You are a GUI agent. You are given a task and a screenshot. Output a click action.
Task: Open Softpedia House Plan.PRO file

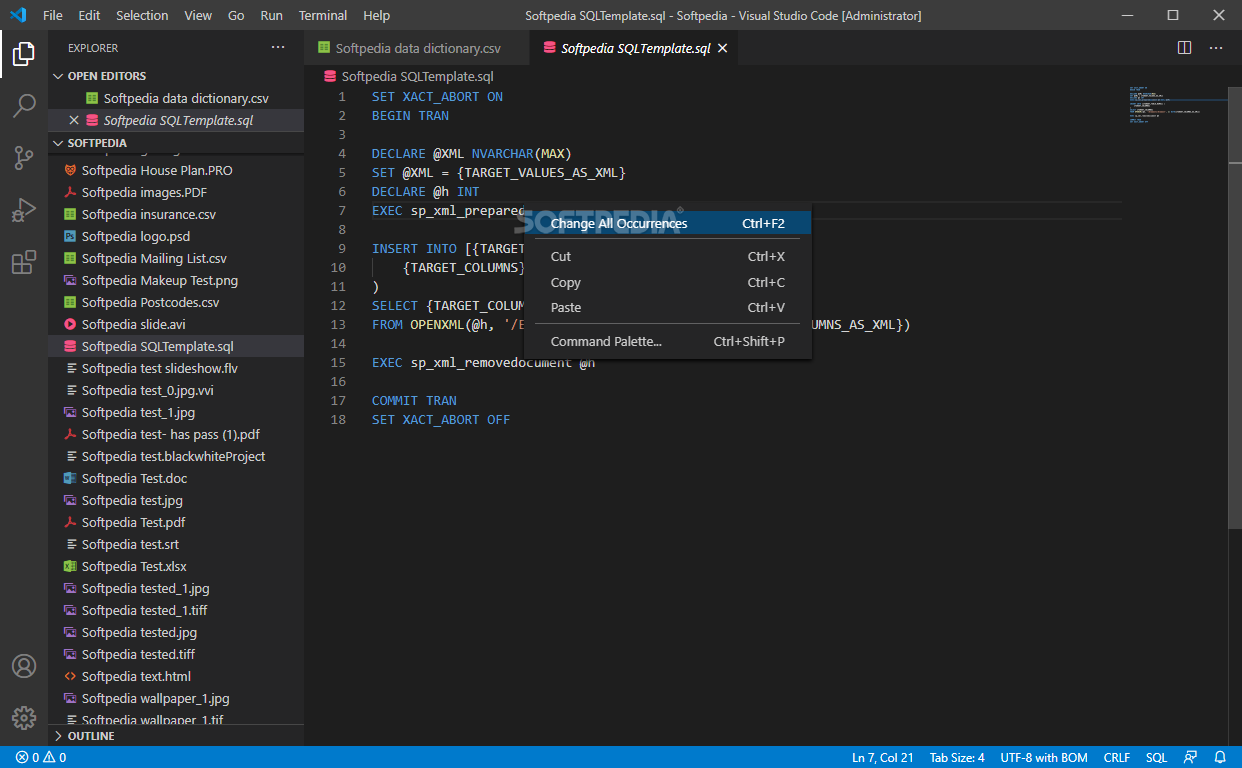click(x=175, y=170)
